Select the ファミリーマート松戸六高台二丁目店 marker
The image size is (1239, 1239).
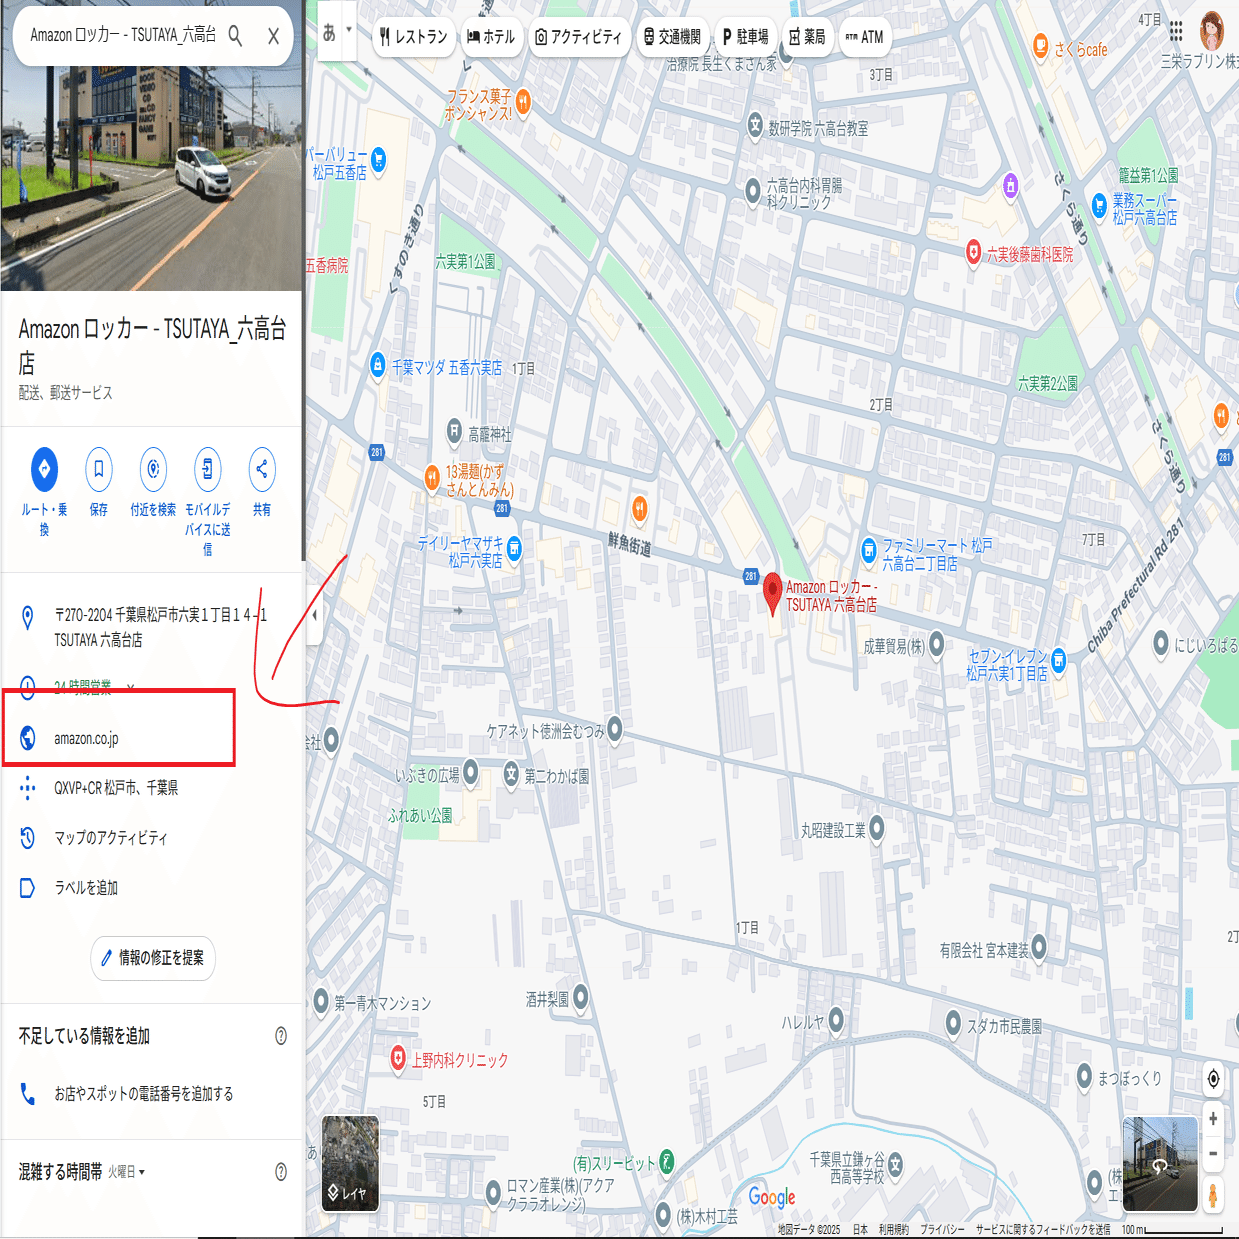869,549
